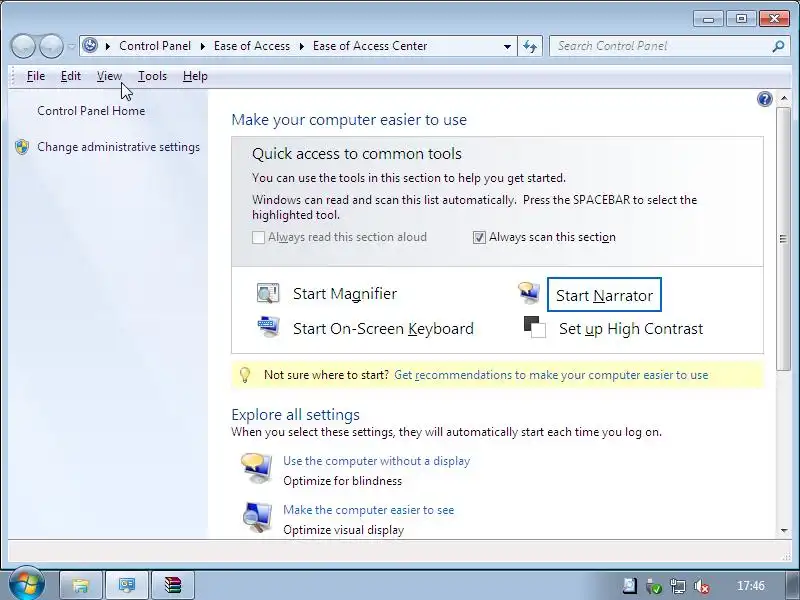The width and height of the screenshot is (800, 600).
Task: Open the Edit menu
Action: pos(71,76)
